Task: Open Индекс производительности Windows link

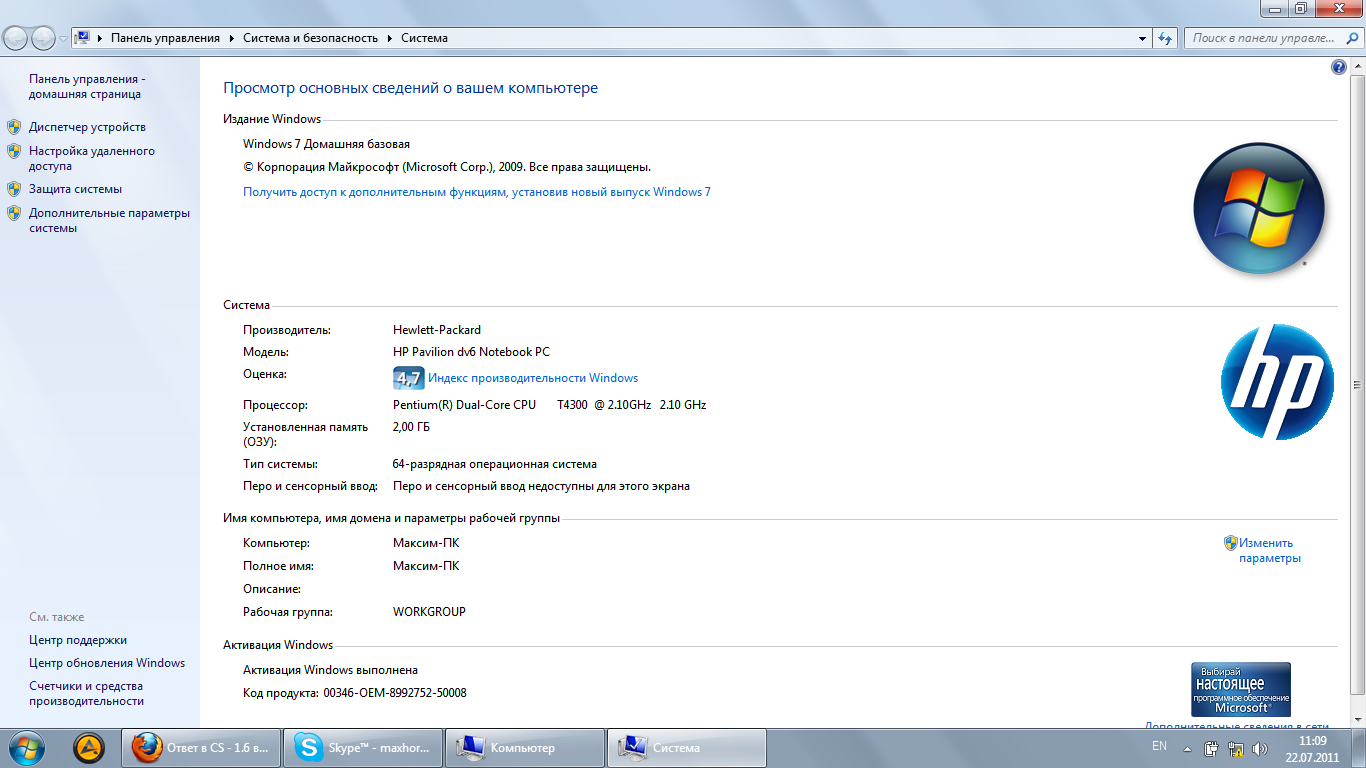Action: pos(533,378)
